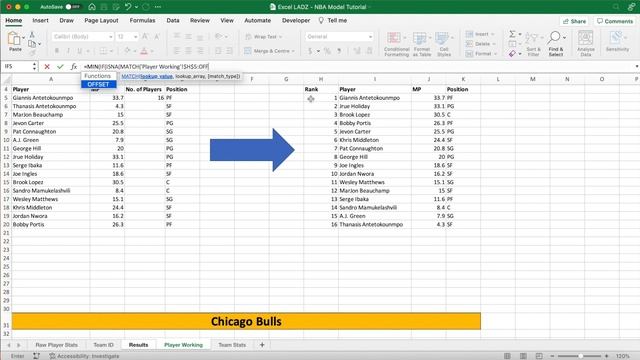640x360 pixels.
Task: Switch to the Data ribbon tab
Action: pyautogui.click(x=173, y=20)
